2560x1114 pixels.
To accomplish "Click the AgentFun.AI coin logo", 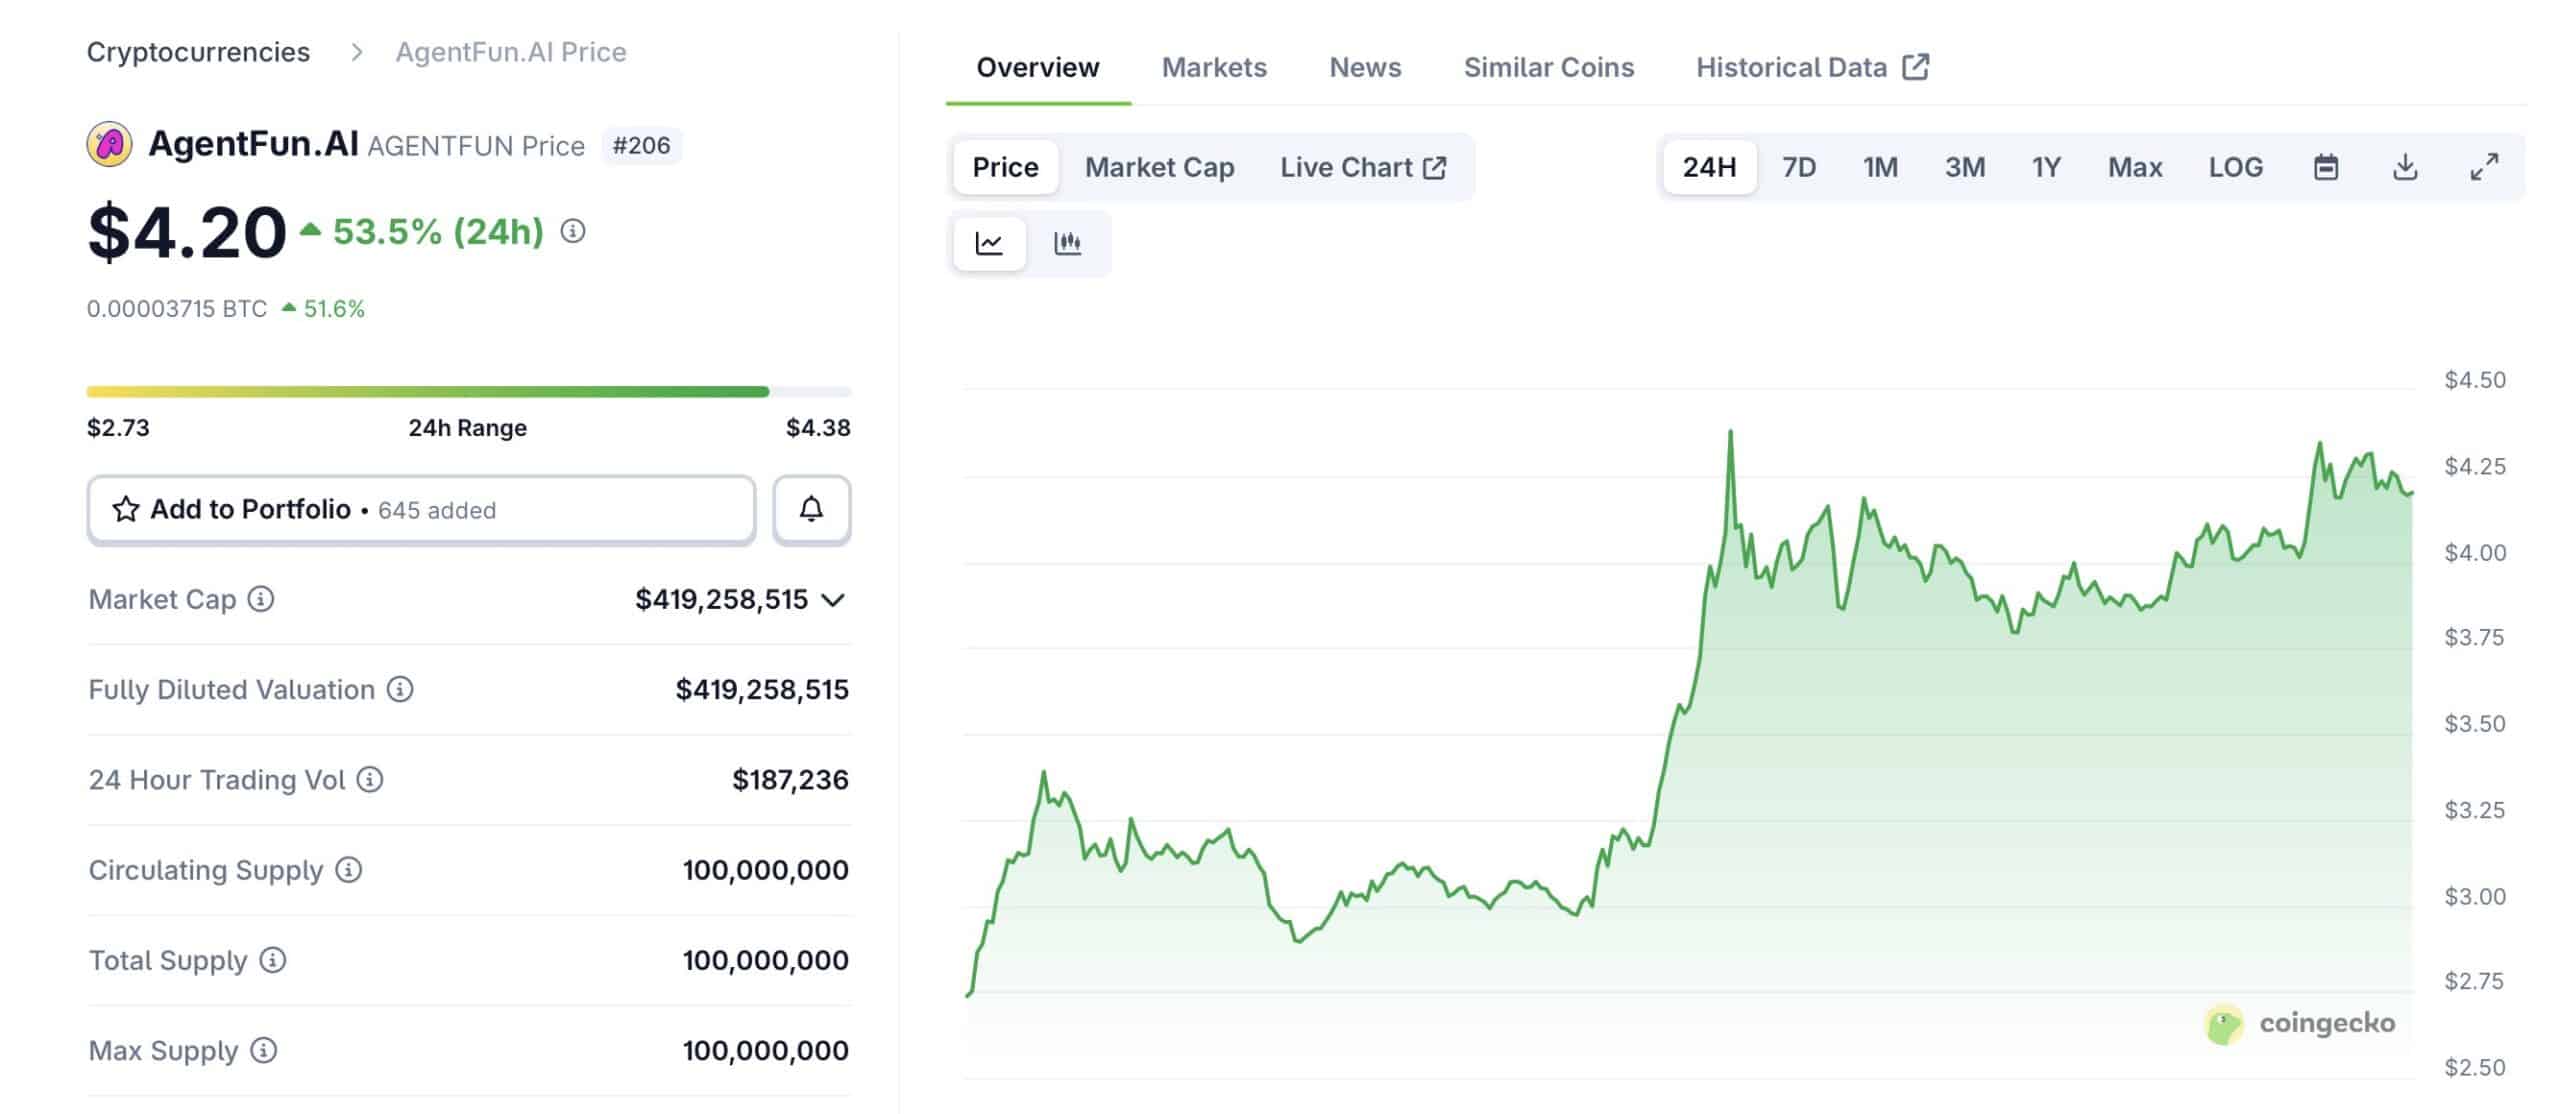I will pyautogui.click(x=109, y=145).
